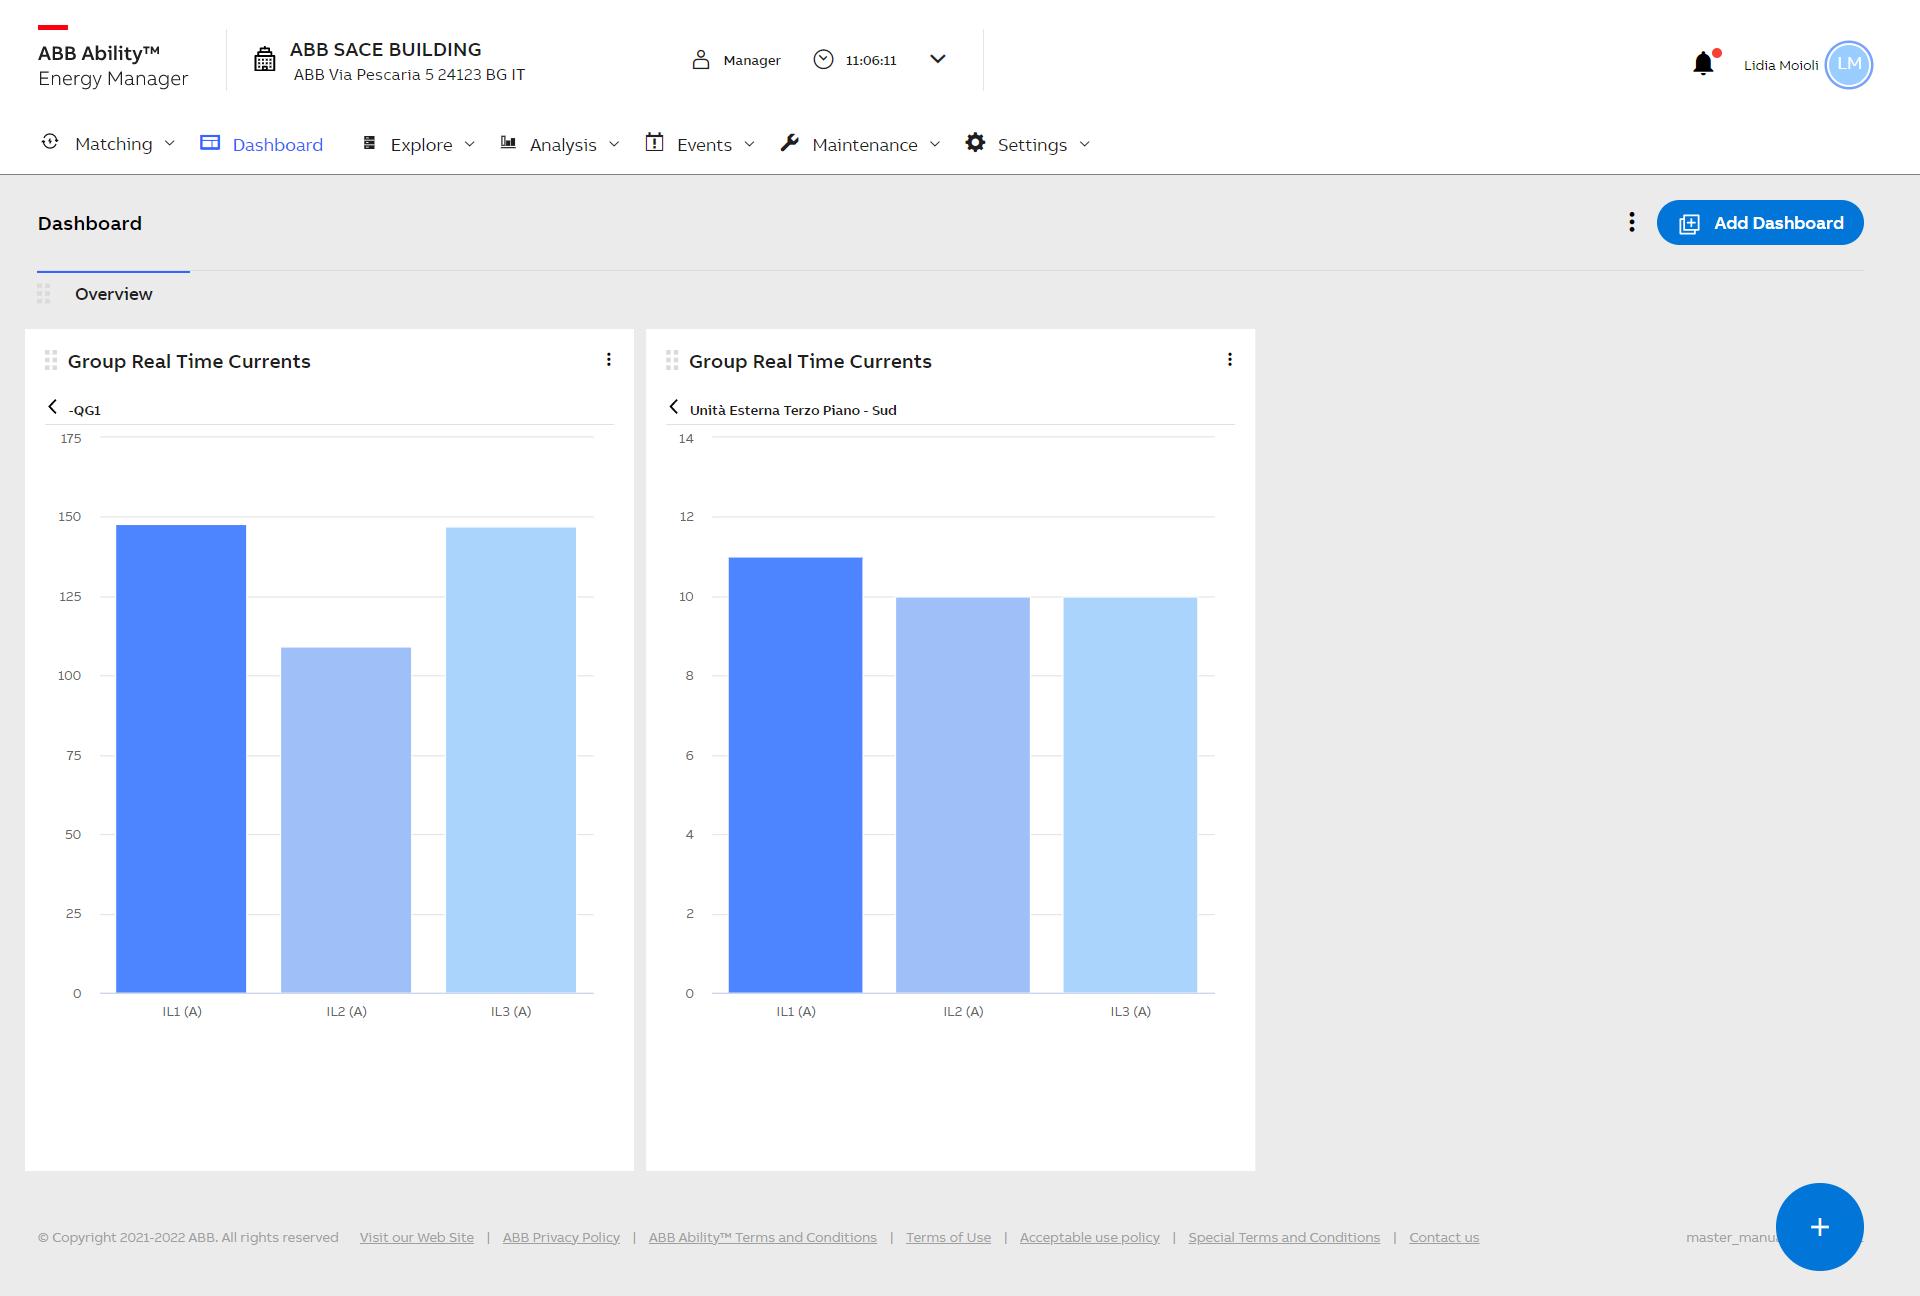Image resolution: width=1920 pixels, height=1296 pixels.
Task: Open the -QG1 widget three-dot menu
Action: click(608, 360)
